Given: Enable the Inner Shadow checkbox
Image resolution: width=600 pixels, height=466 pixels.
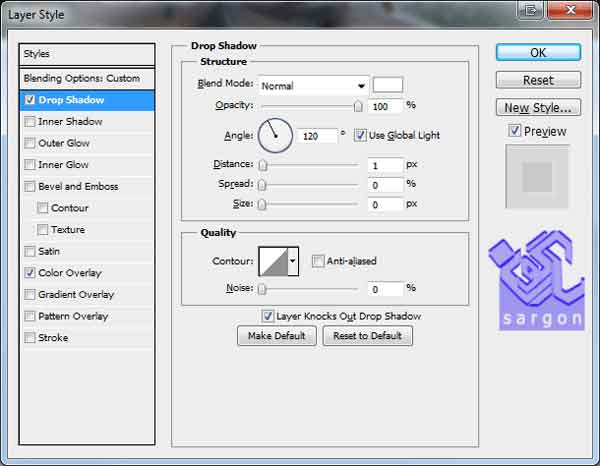Looking at the screenshot, I should click(30, 122).
